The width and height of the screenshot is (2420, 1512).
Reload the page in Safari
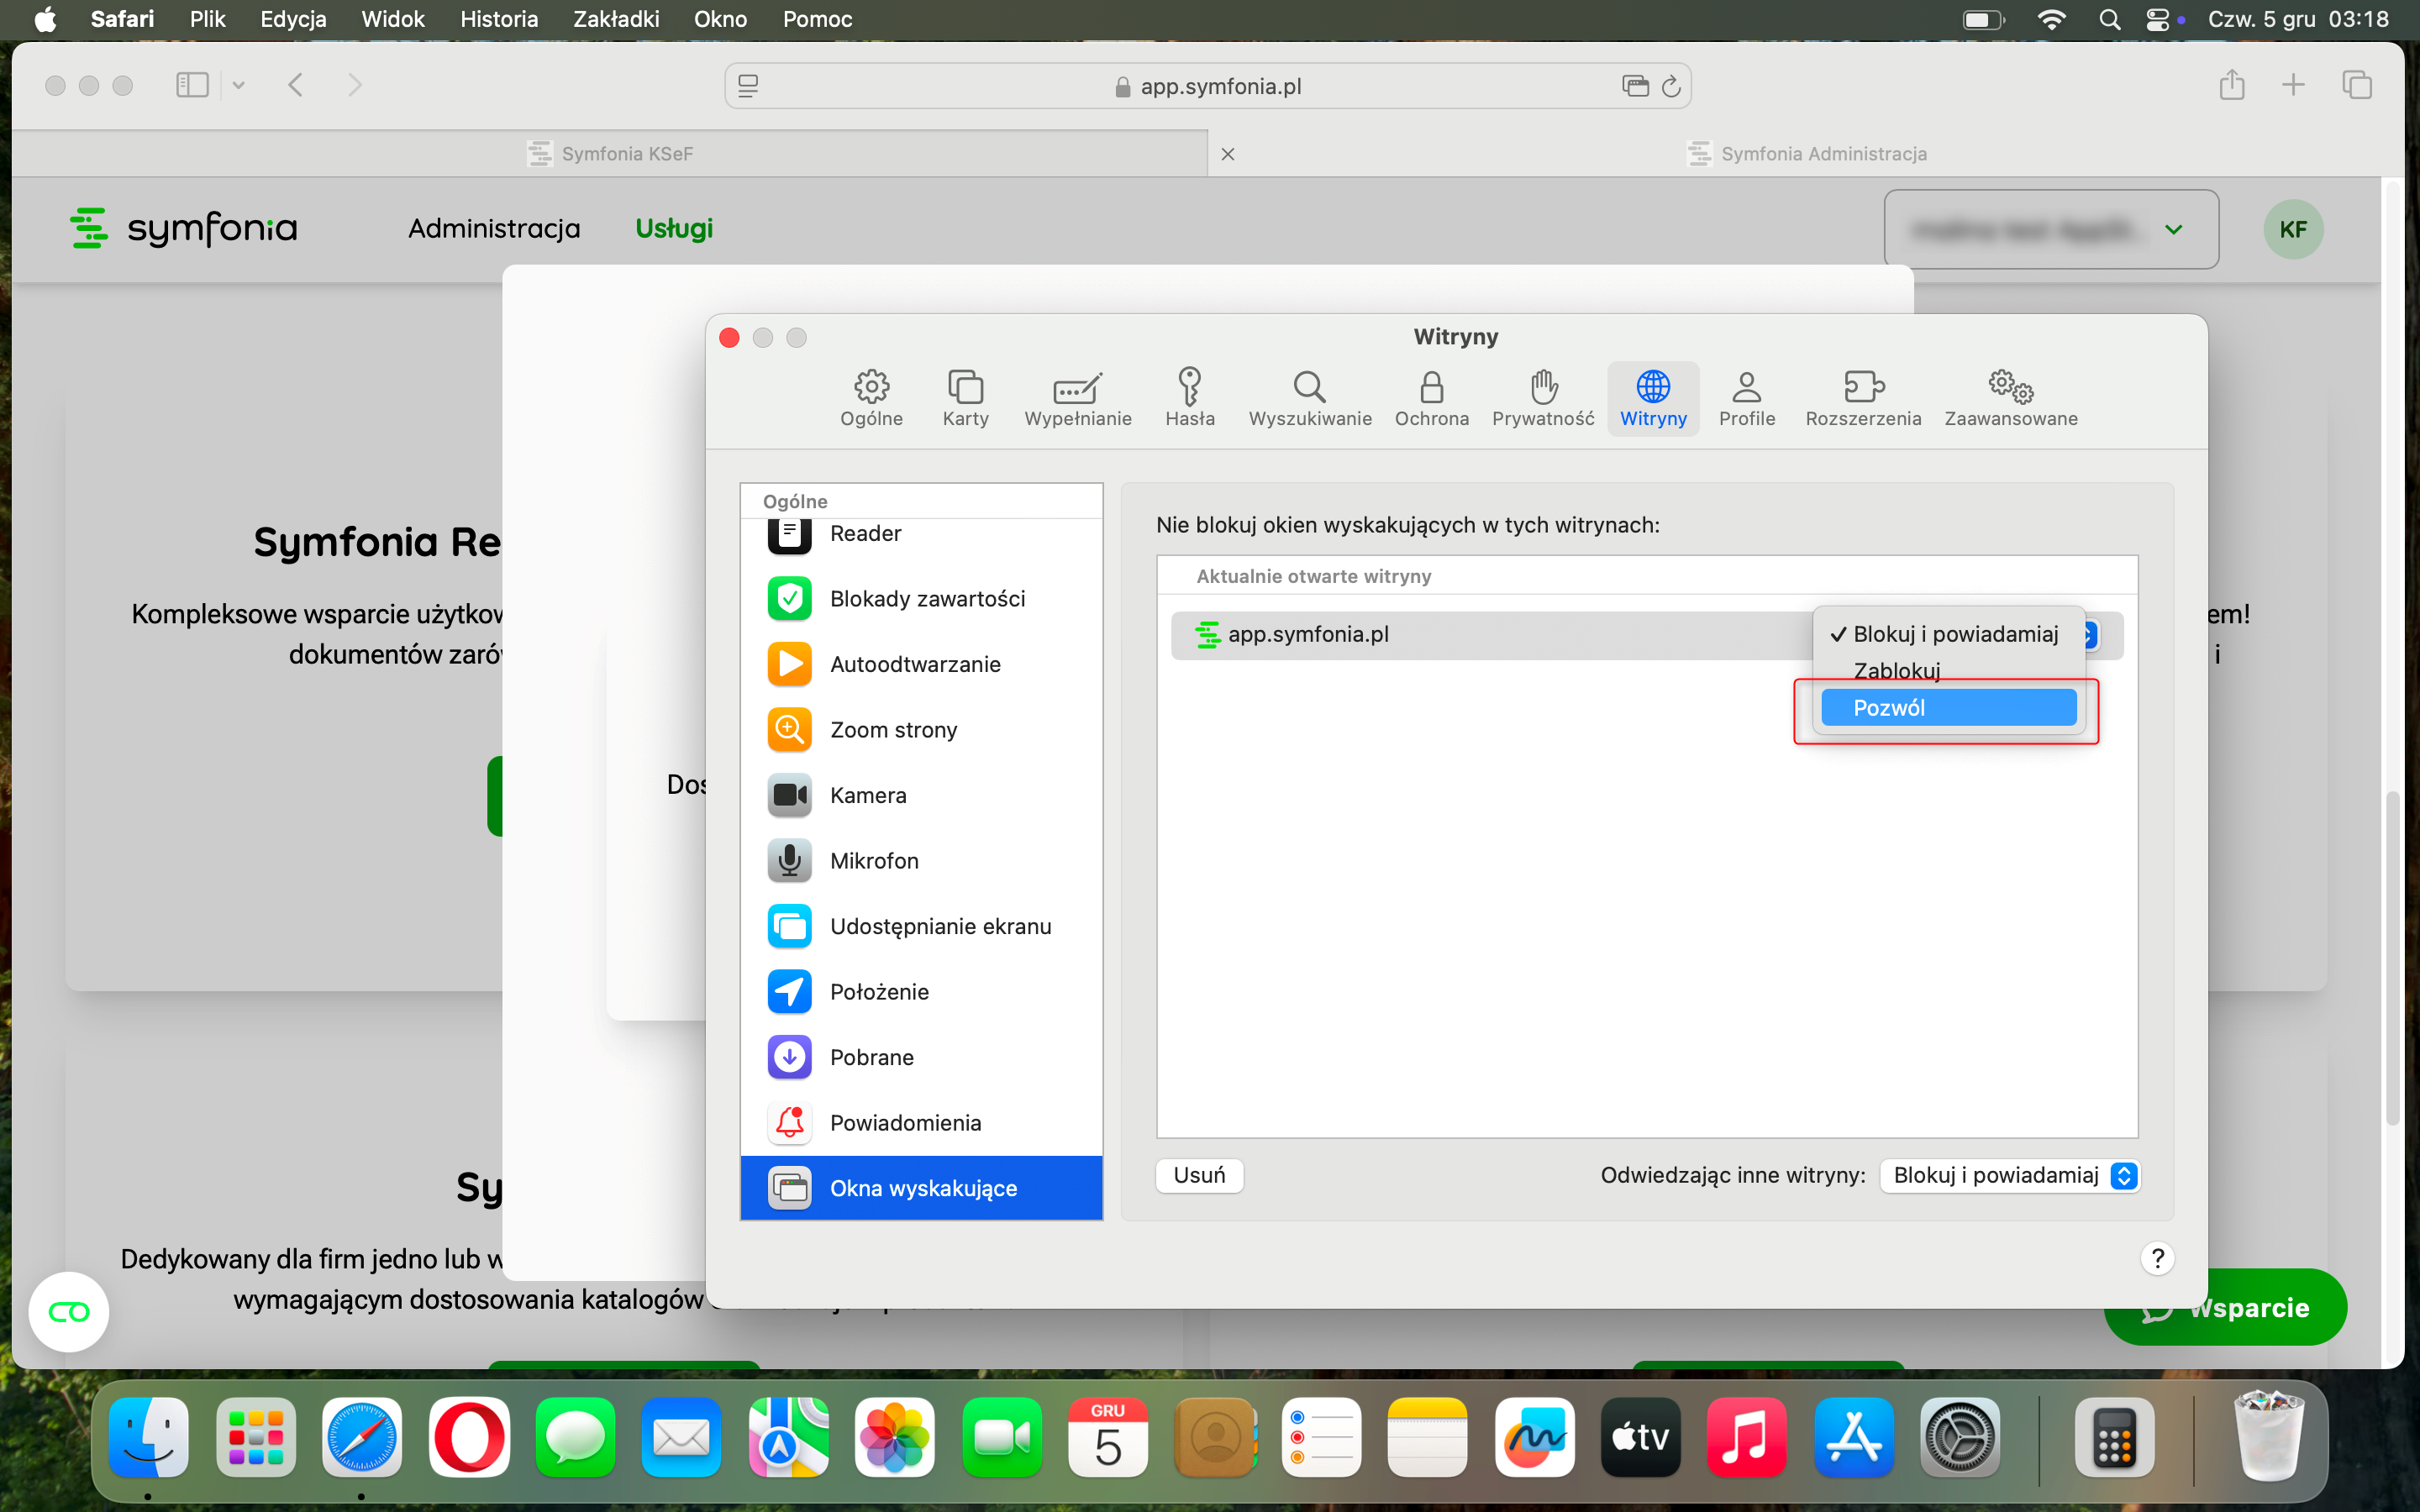tap(1670, 86)
